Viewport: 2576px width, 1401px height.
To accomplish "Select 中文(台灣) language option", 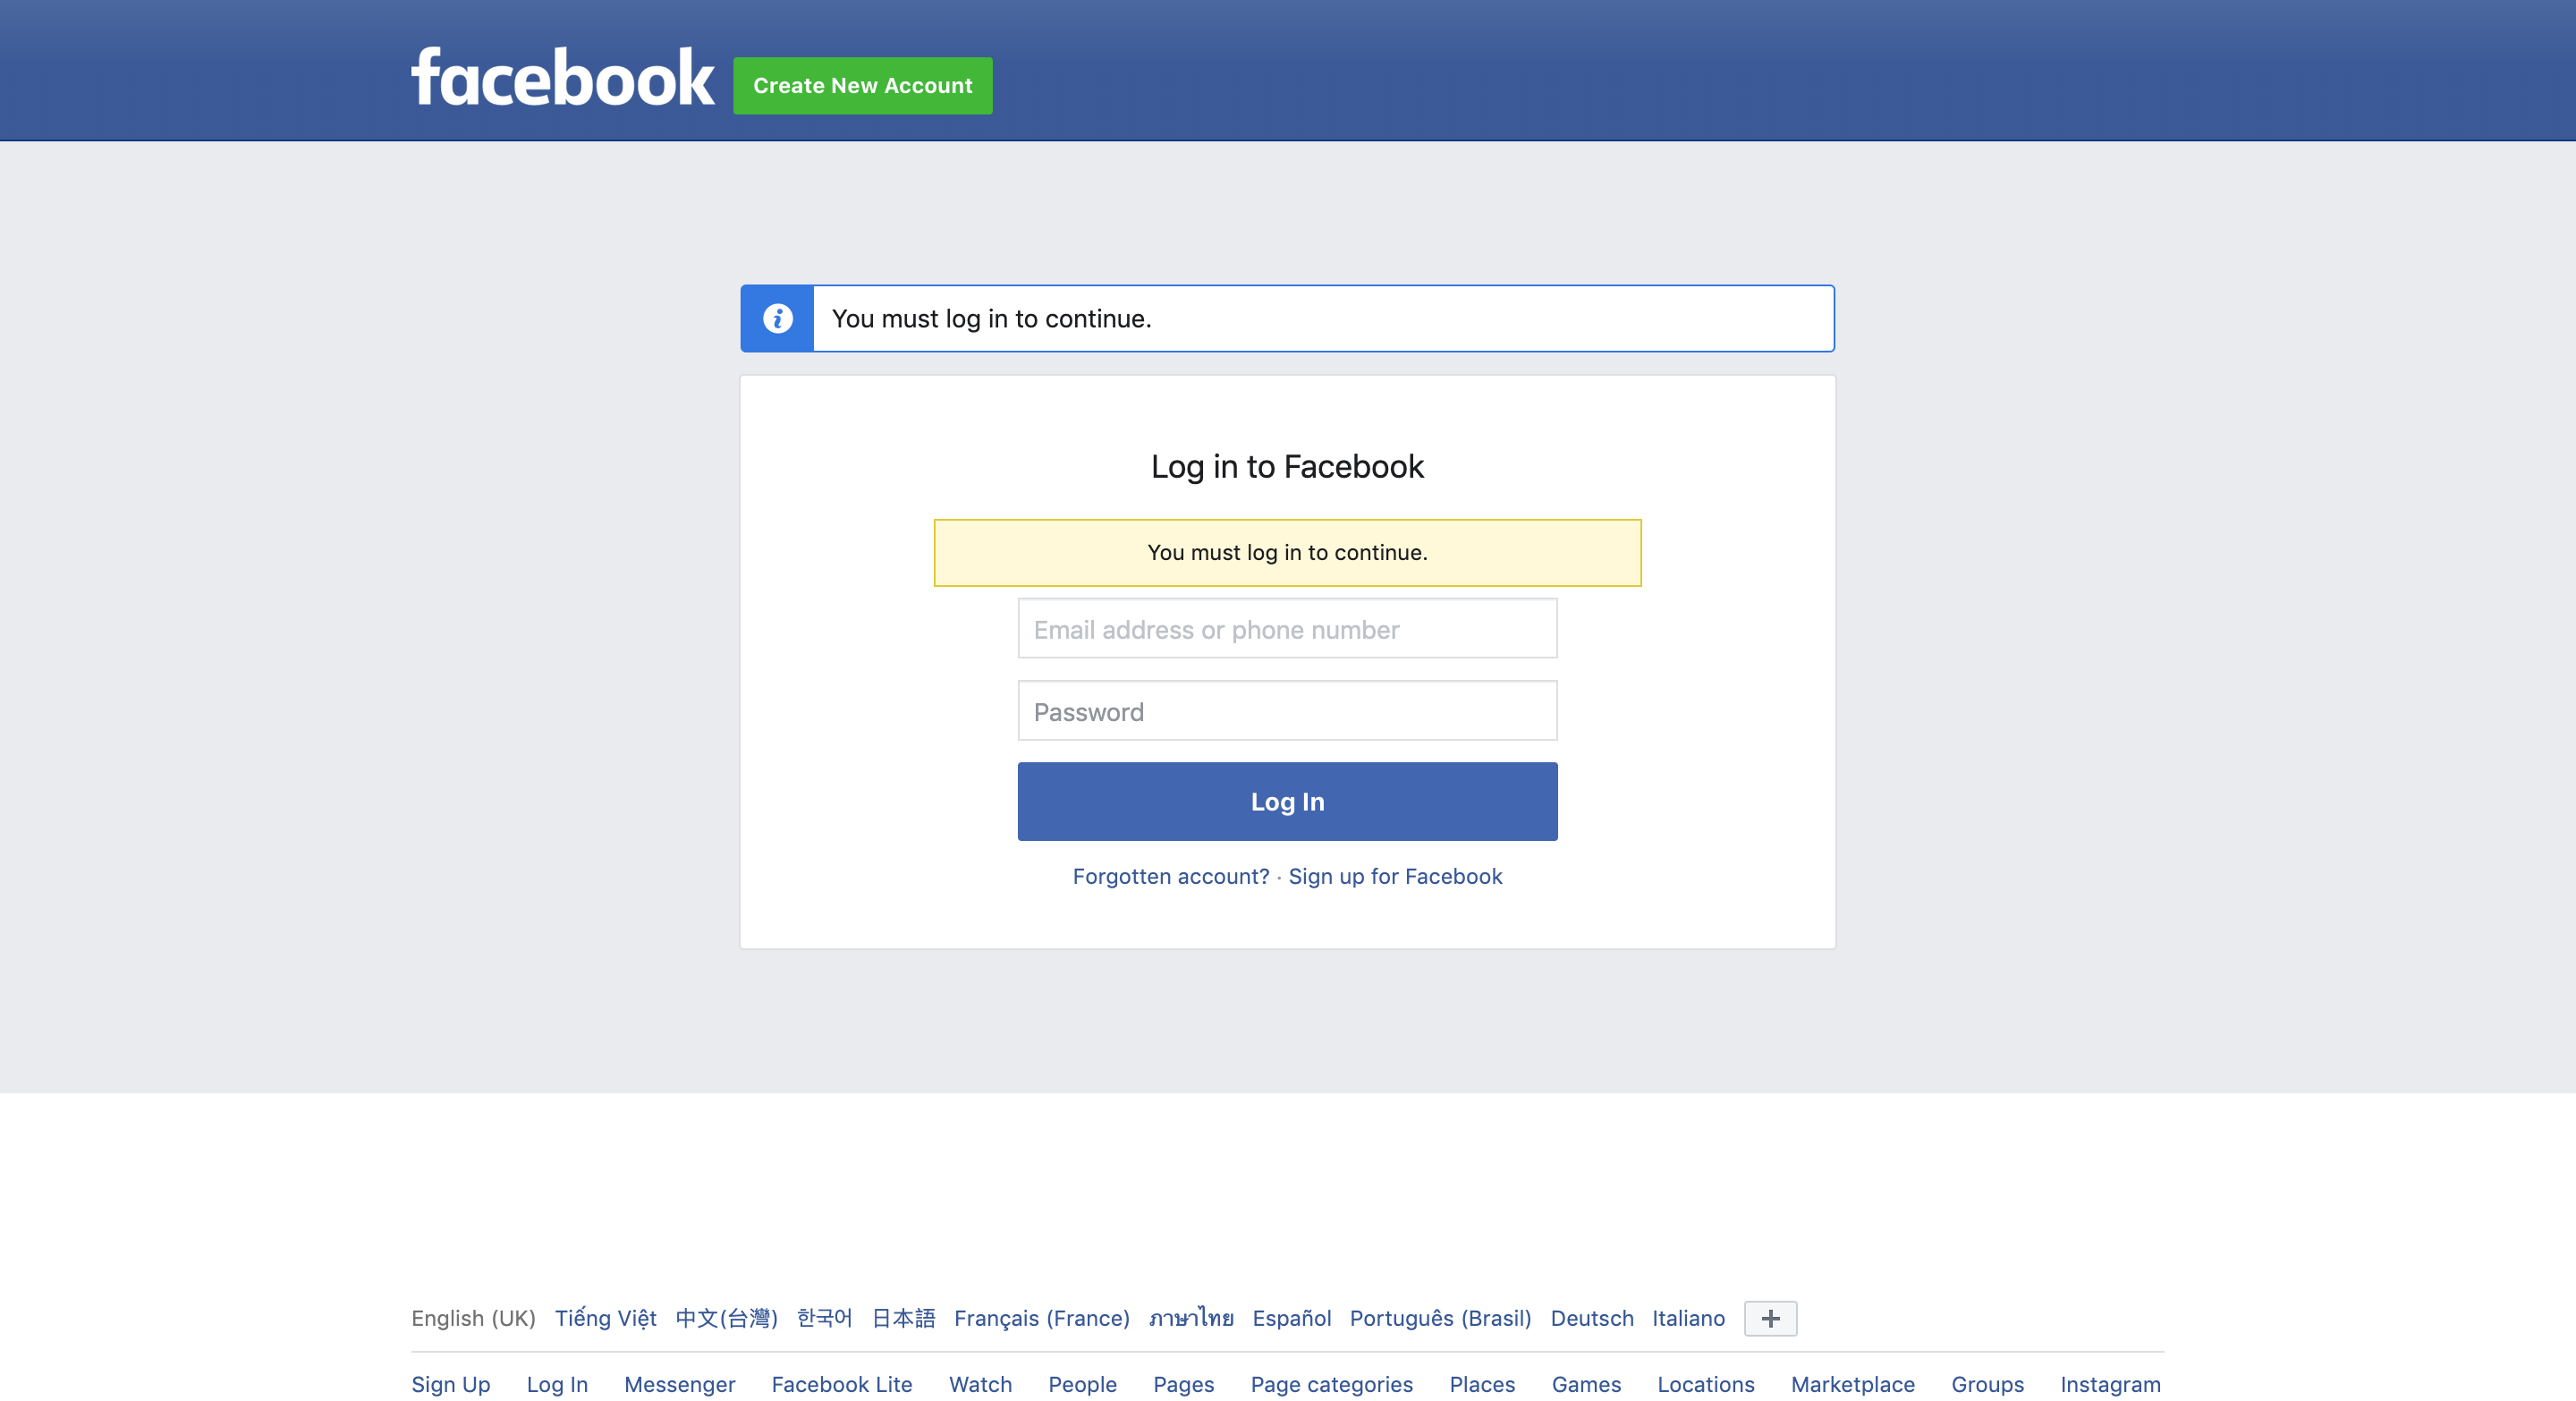I will (x=726, y=1317).
